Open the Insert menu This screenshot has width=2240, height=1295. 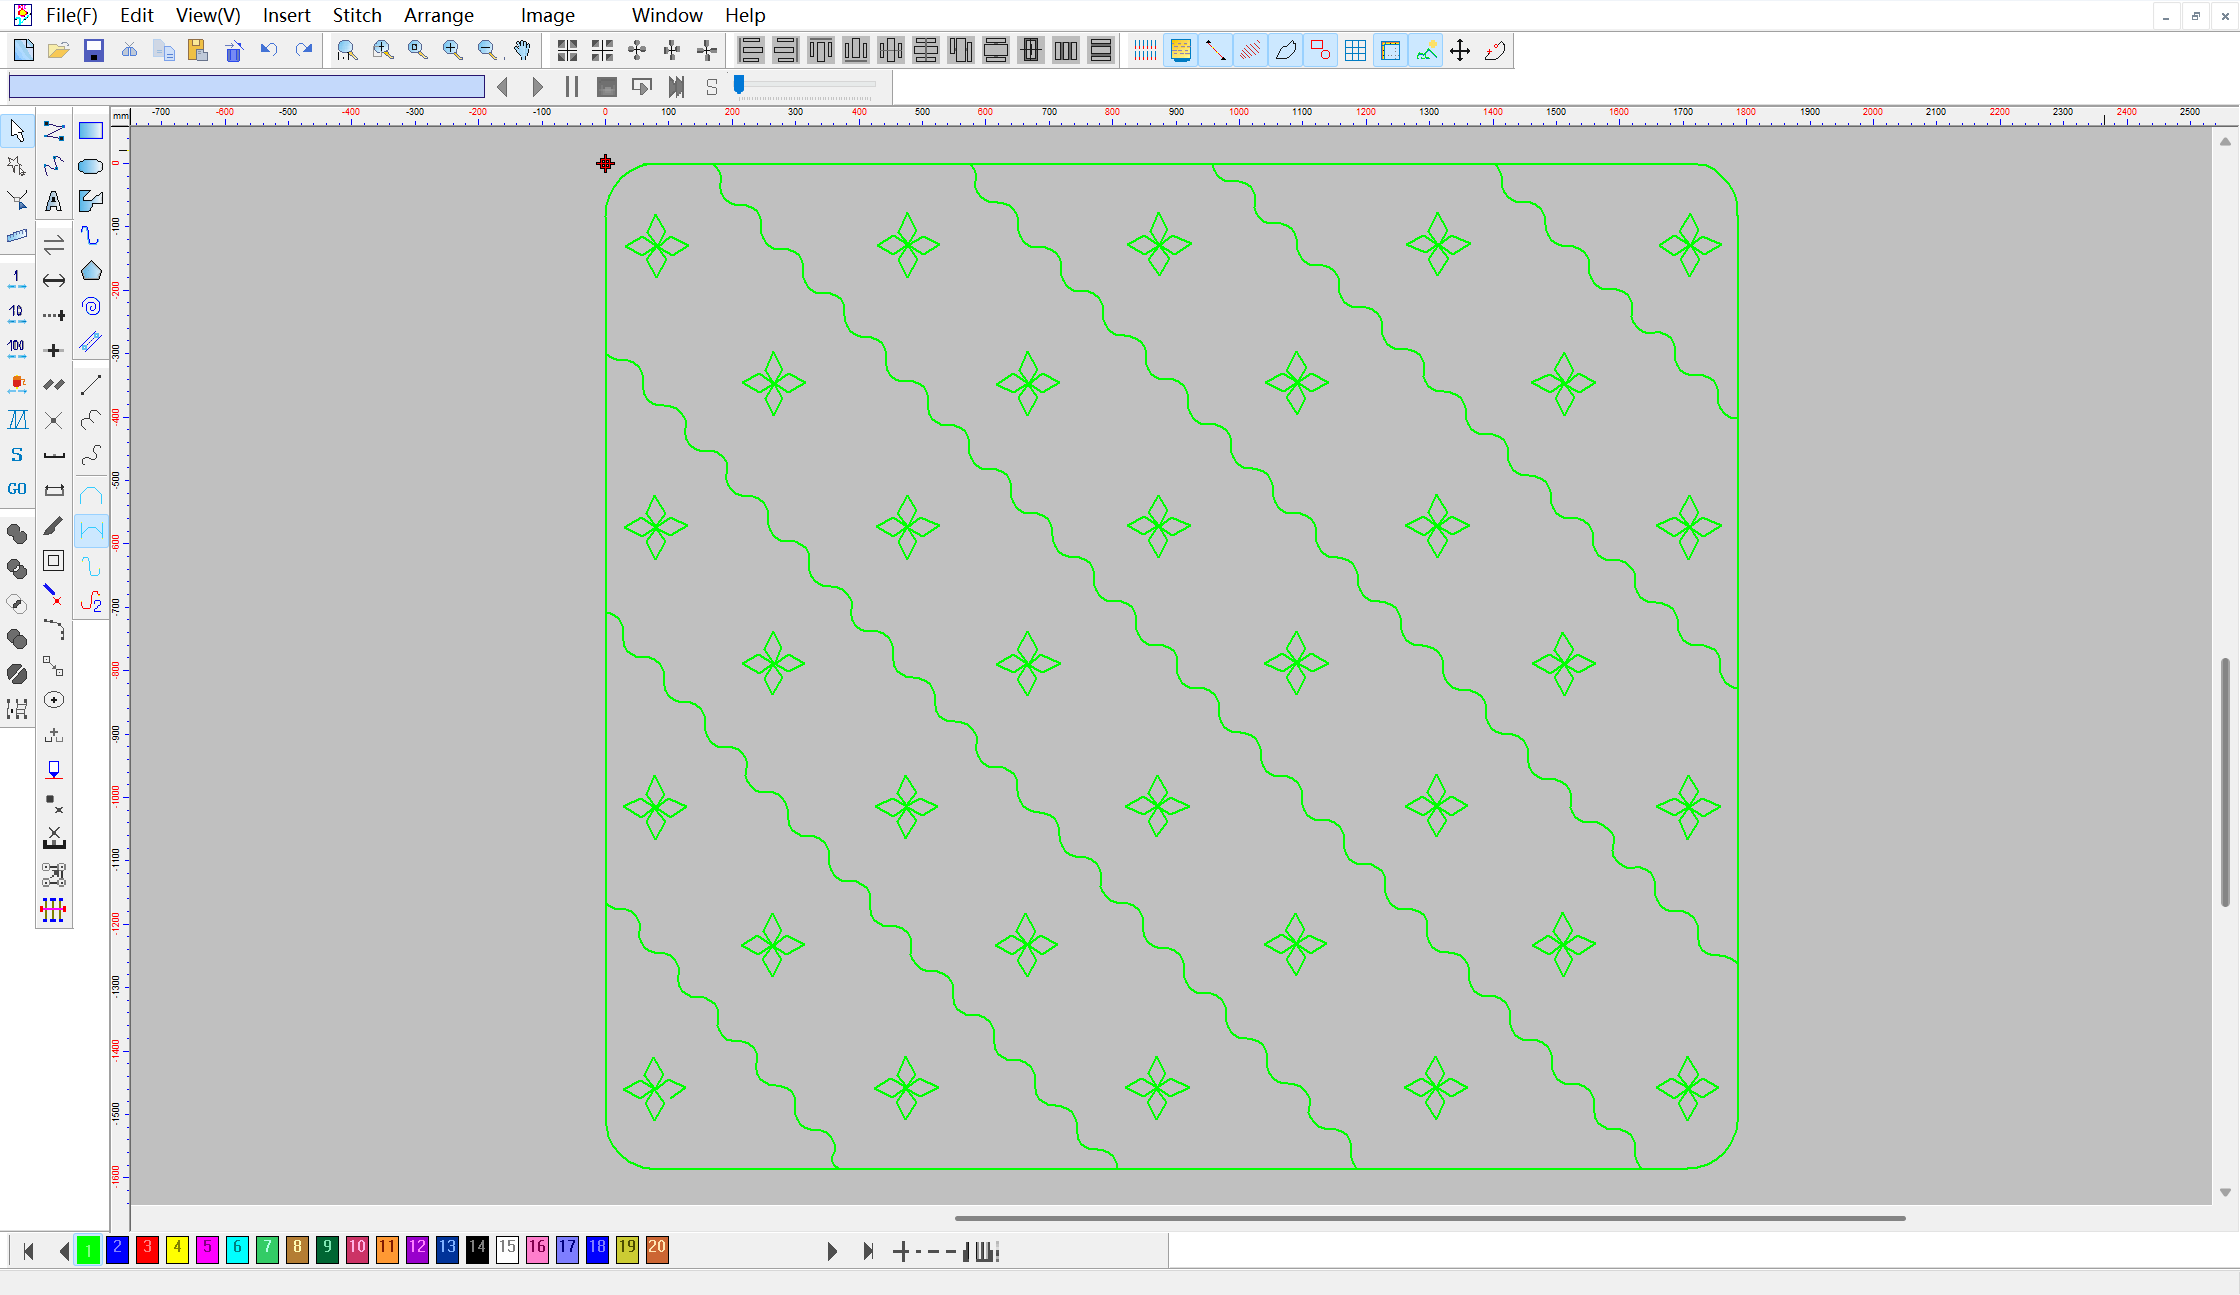coord(287,15)
